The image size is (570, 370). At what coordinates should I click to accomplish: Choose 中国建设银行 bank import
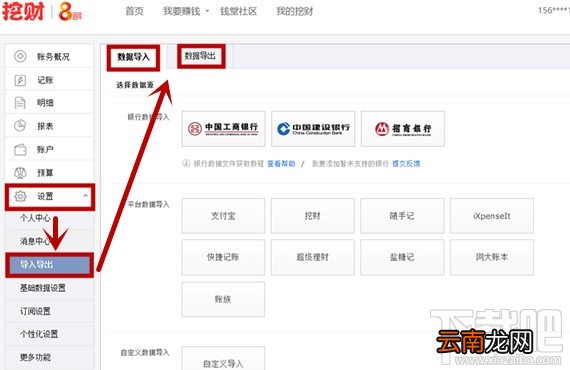(x=313, y=129)
